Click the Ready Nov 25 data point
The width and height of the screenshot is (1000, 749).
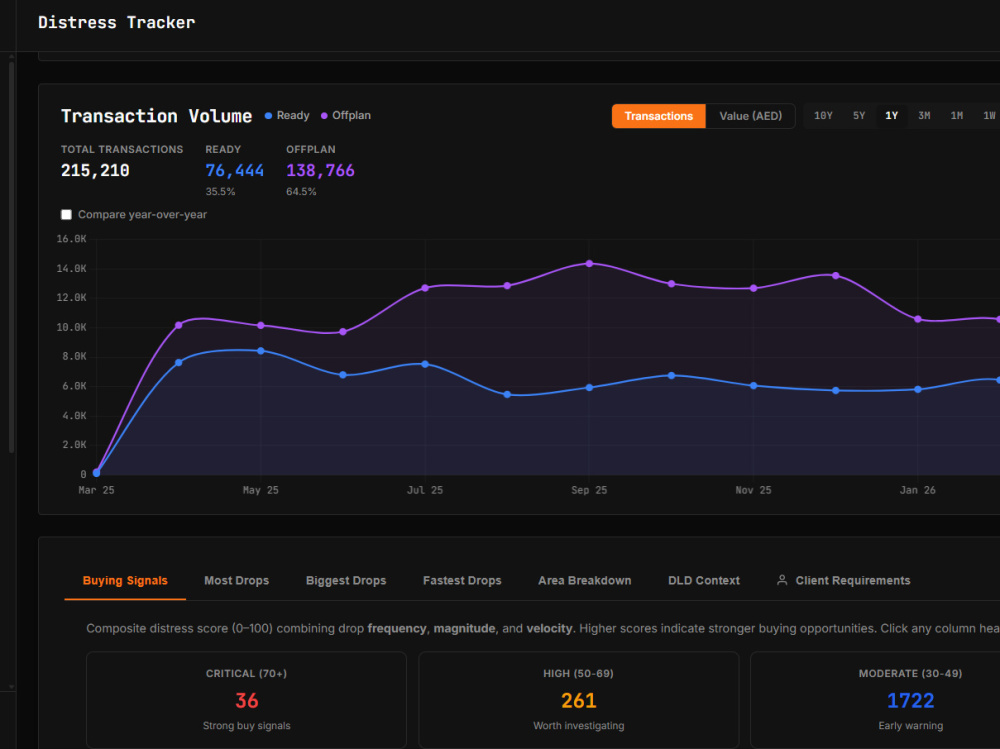pyautogui.click(x=754, y=385)
